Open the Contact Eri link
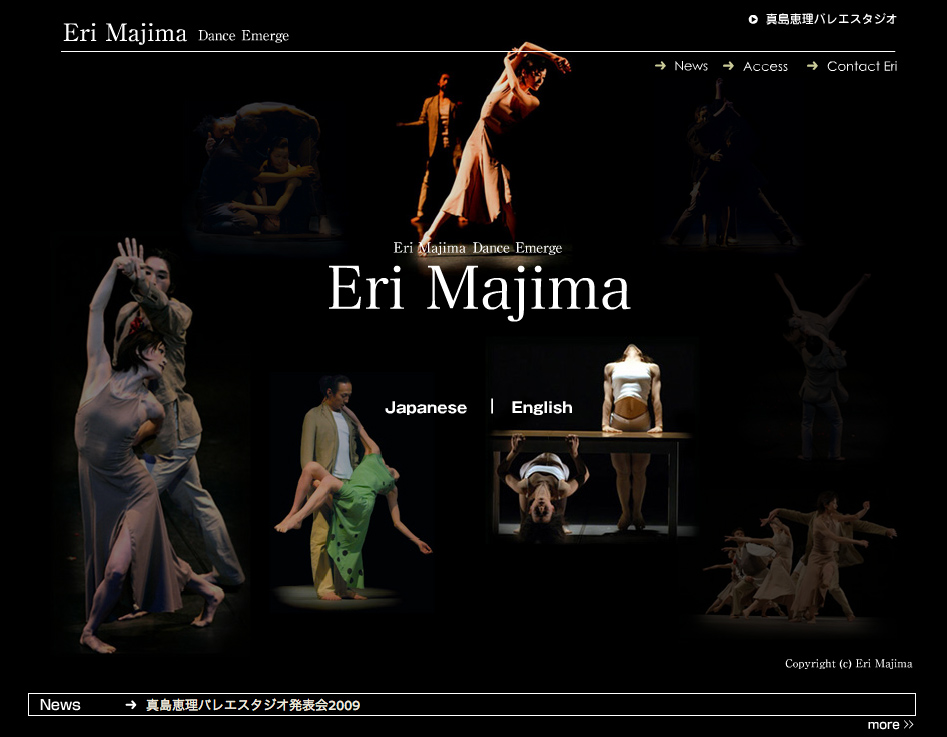947x737 pixels. tap(862, 66)
